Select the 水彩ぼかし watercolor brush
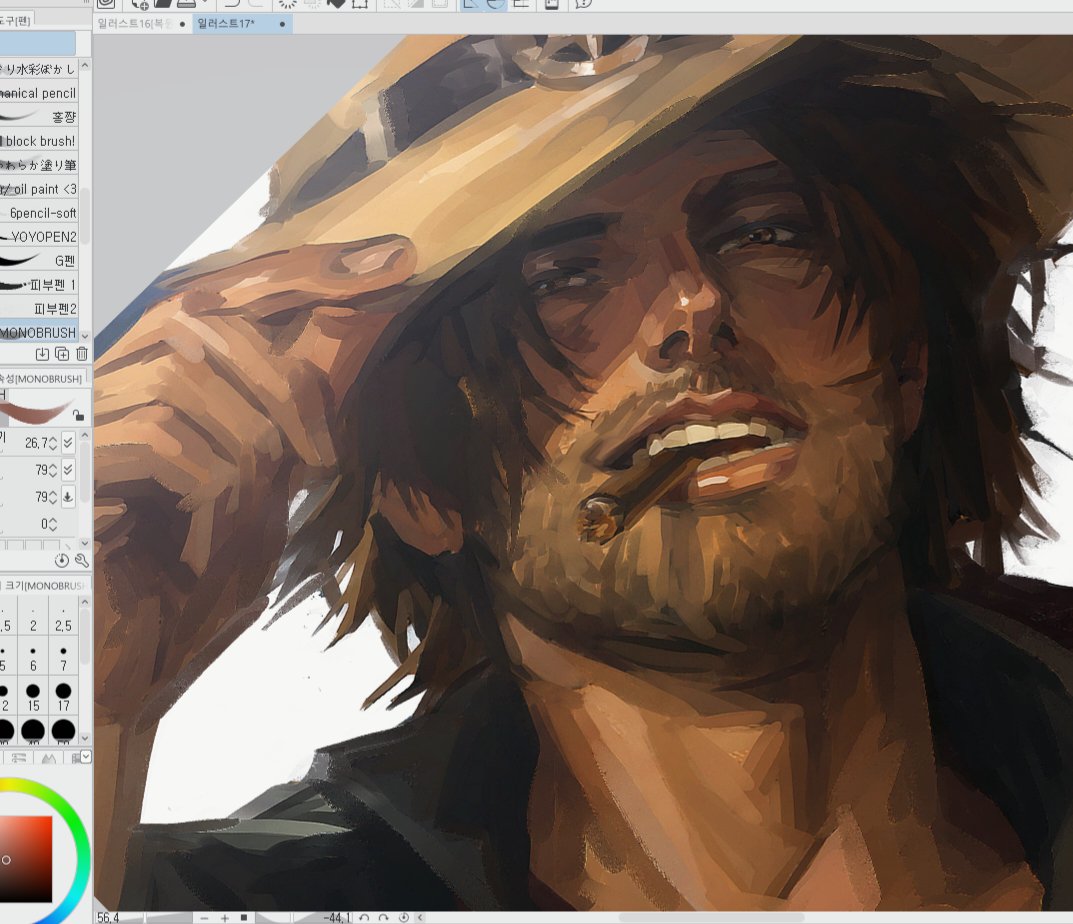Viewport: 1073px width, 924px height. point(39,69)
